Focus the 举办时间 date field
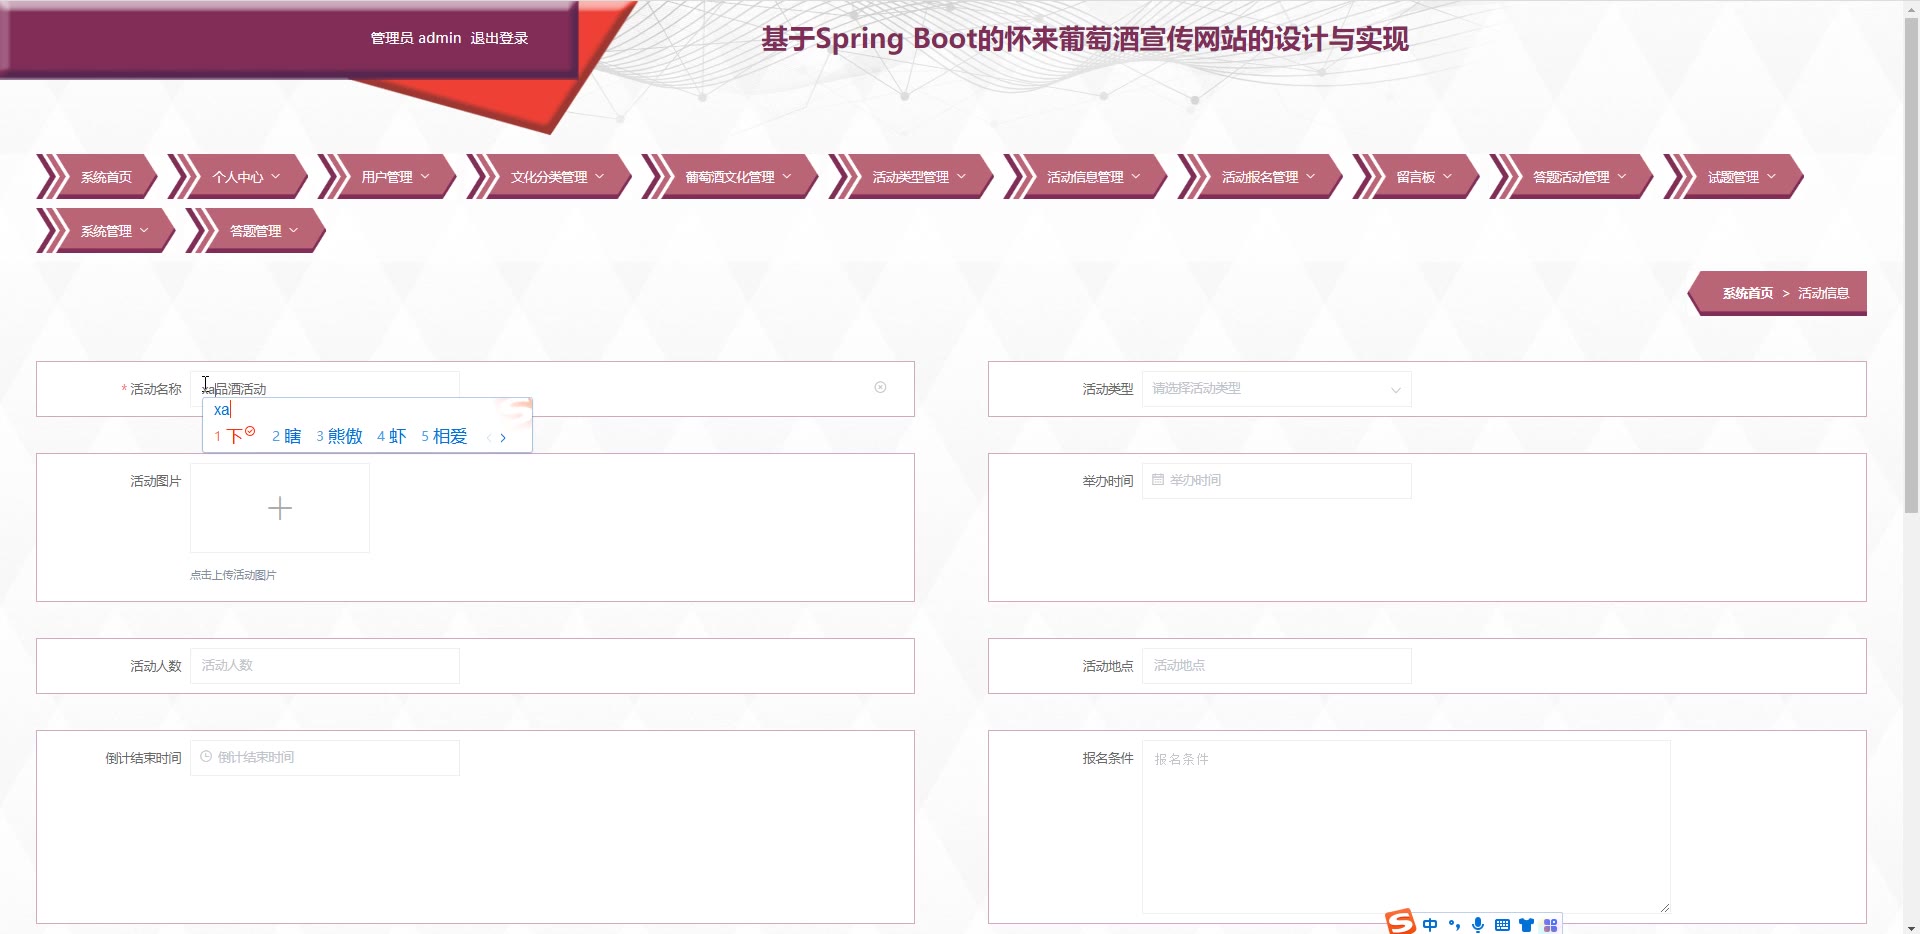This screenshot has width=1920, height=934. [x=1277, y=481]
